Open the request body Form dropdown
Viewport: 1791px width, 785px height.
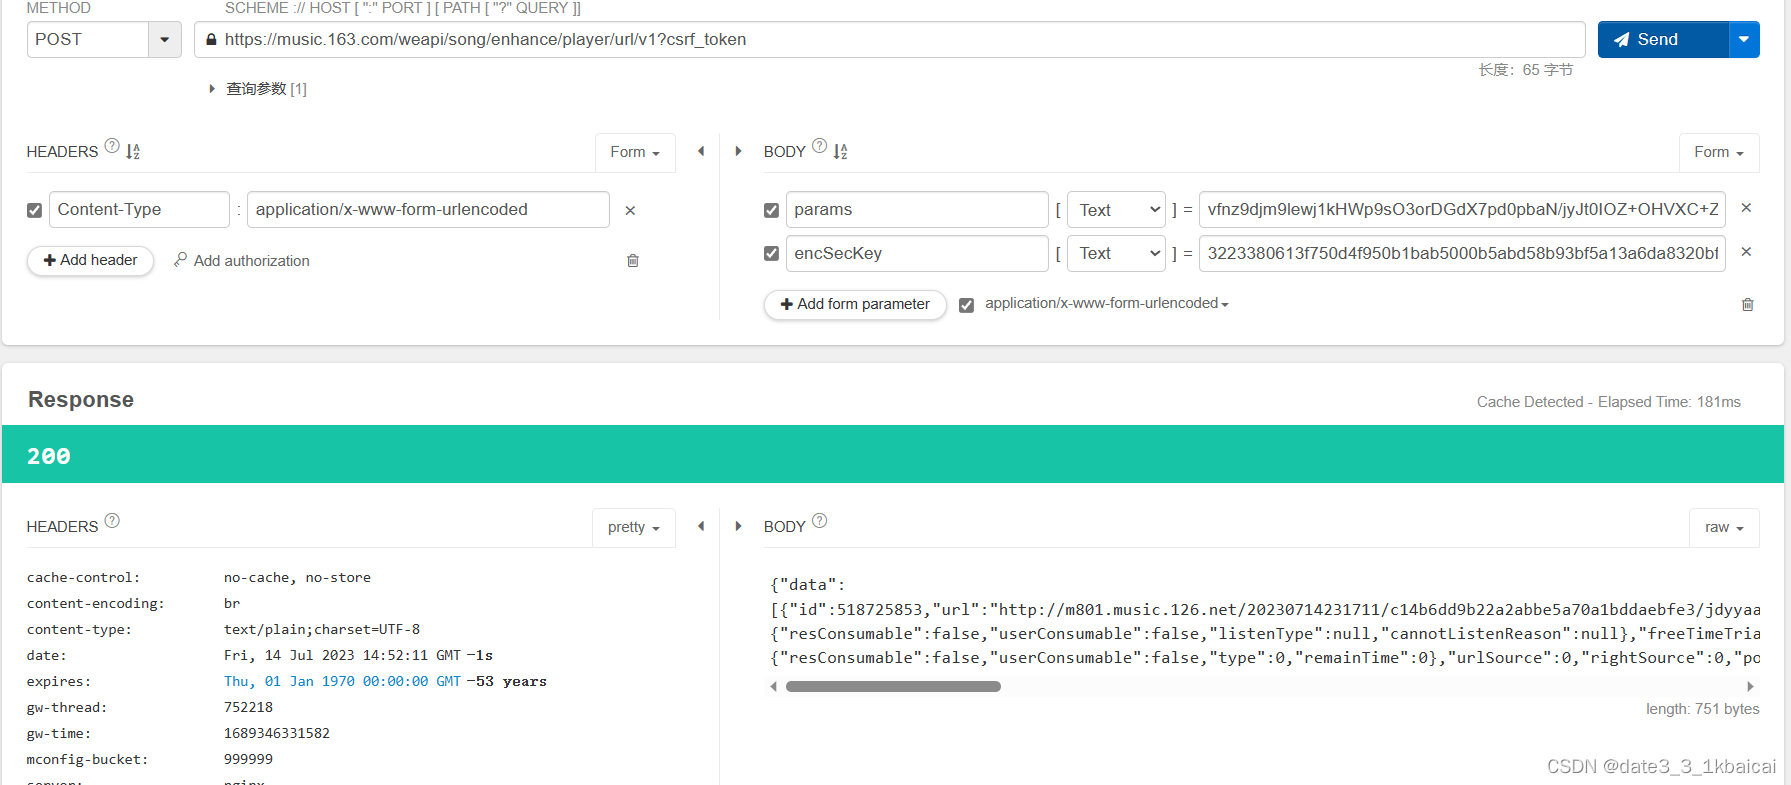pos(1719,152)
